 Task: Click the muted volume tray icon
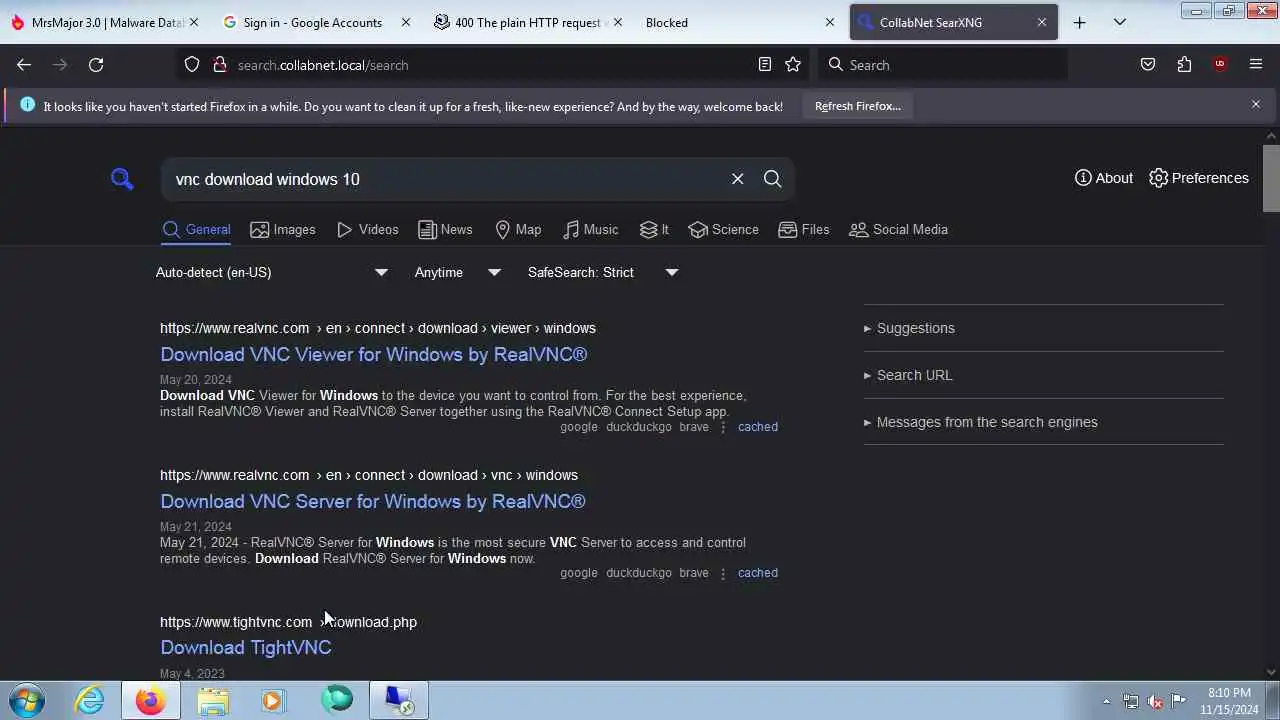pos(1155,701)
